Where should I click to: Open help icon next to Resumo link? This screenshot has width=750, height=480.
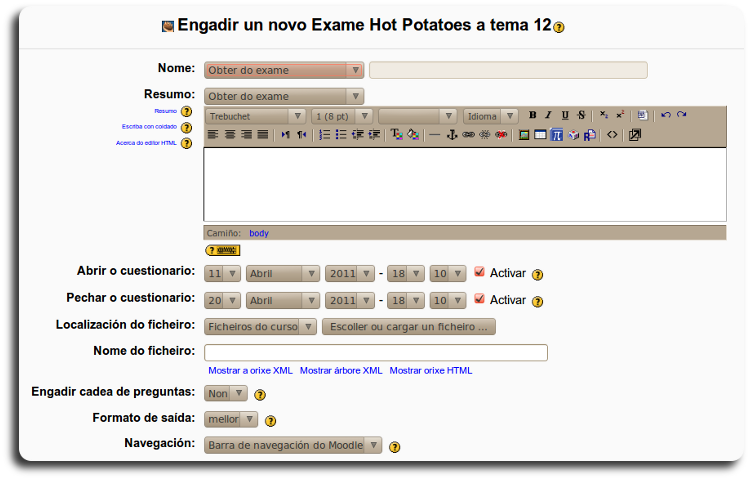coord(187,111)
